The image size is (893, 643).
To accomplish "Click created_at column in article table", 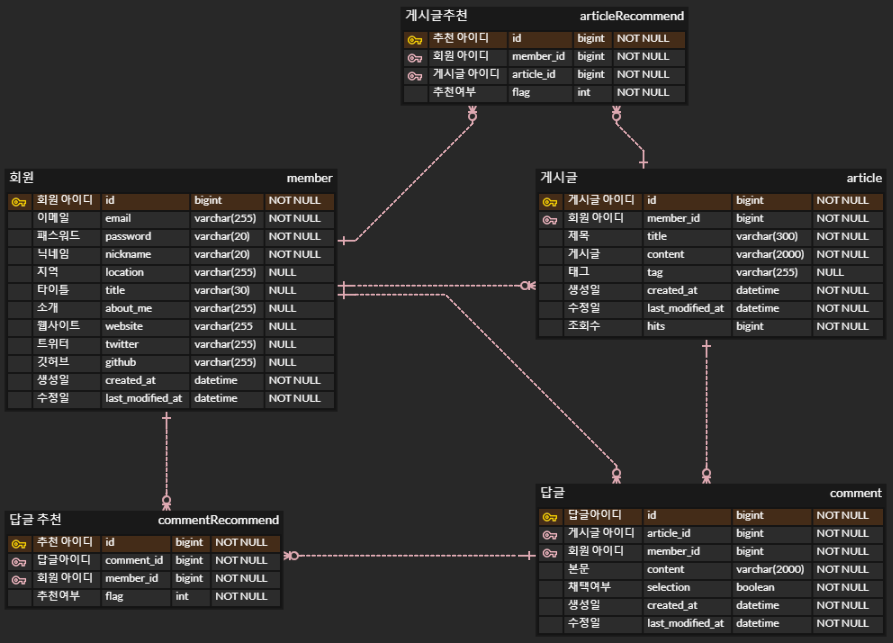I will coord(672,290).
